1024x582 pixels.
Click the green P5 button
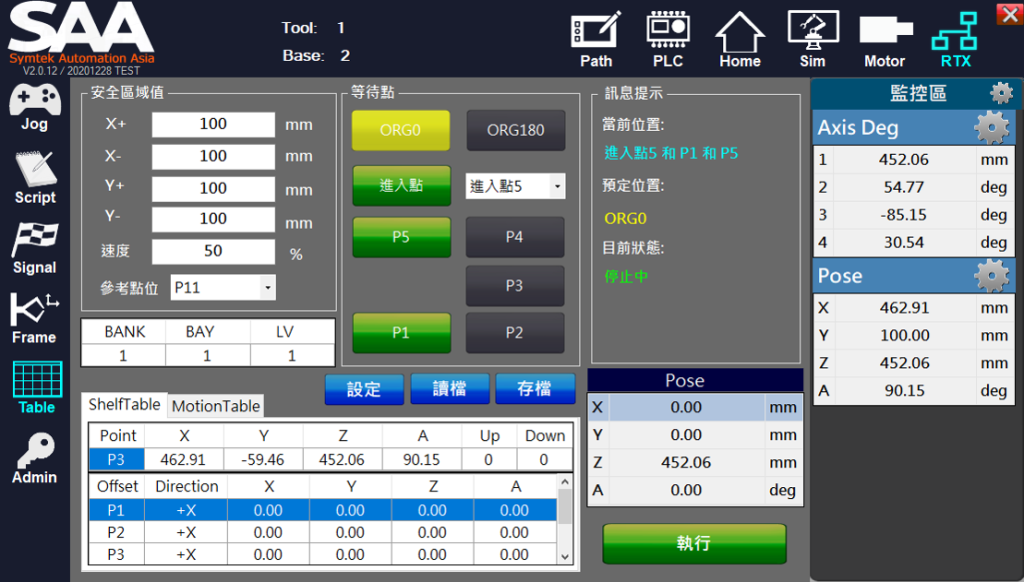401,237
